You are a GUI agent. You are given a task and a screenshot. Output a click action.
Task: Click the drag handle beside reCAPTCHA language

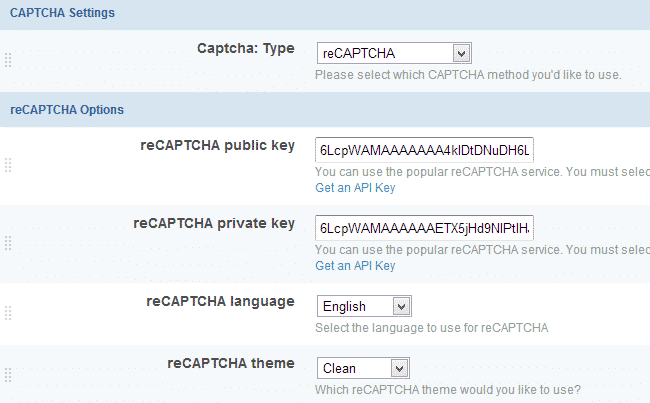click(x=8, y=313)
